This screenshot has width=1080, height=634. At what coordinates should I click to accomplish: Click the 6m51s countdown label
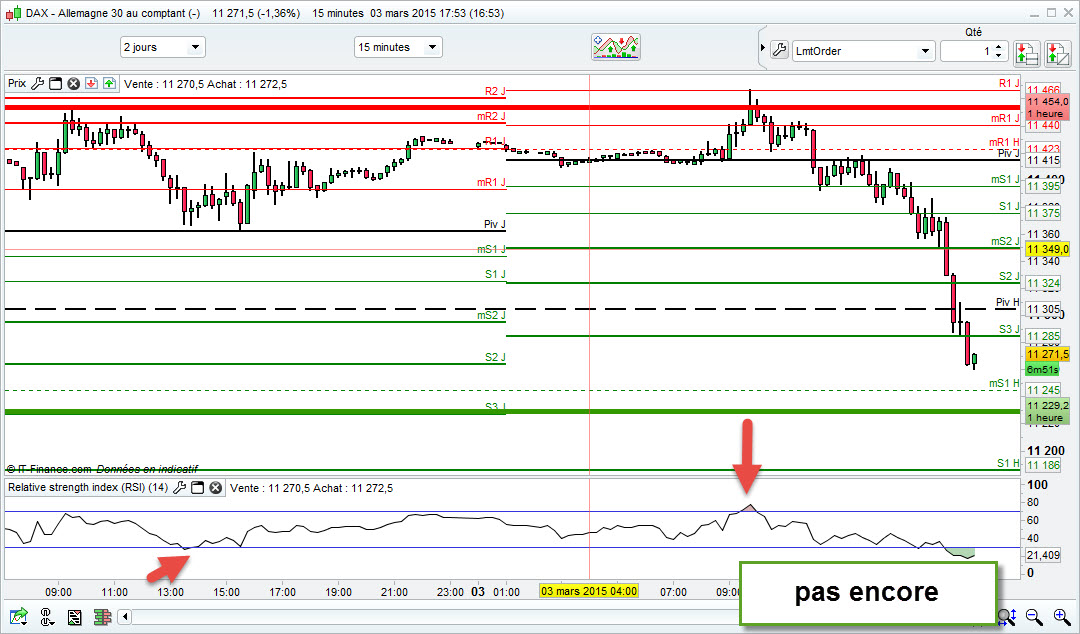[x=1043, y=370]
